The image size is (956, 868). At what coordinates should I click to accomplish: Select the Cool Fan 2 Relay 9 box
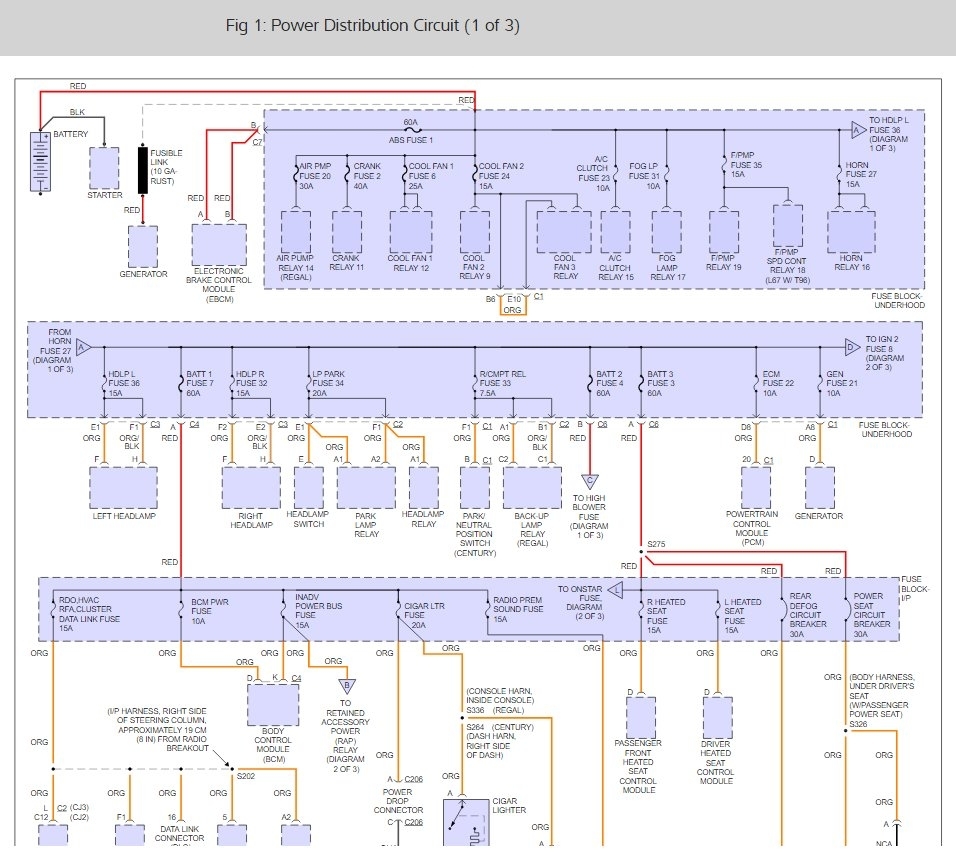(x=475, y=232)
